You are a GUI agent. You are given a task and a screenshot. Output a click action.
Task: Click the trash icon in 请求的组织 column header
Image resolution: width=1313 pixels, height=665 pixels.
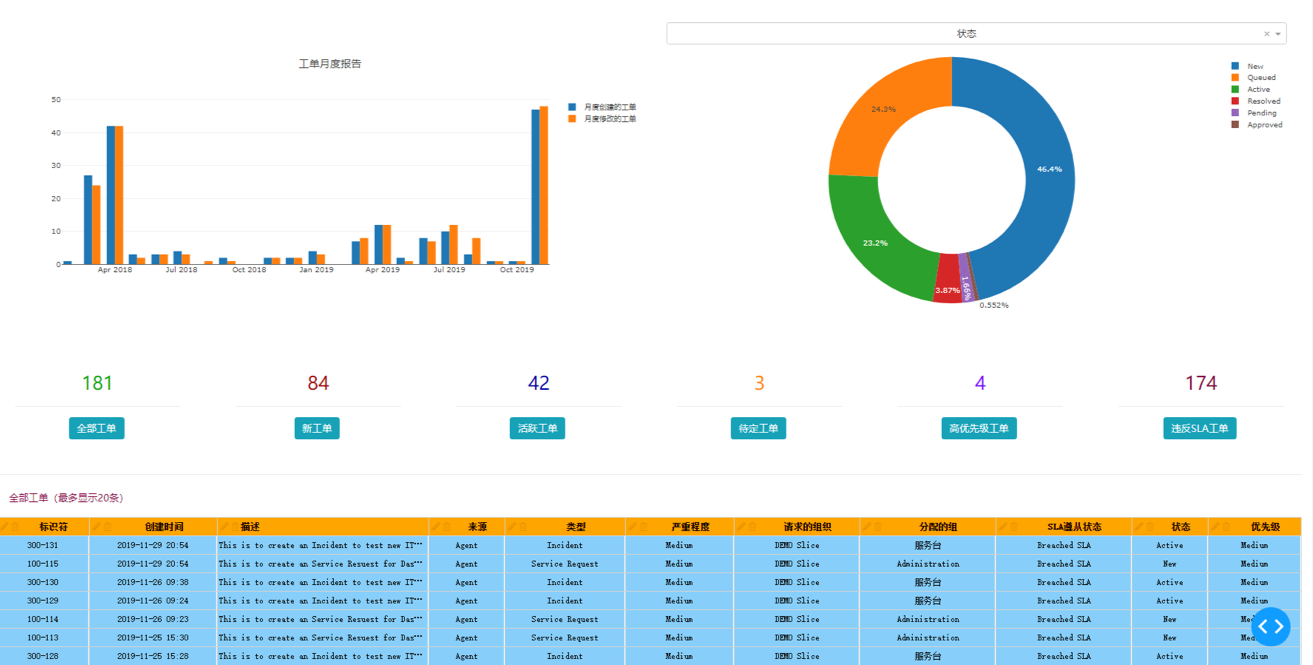(x=751, y=527)
